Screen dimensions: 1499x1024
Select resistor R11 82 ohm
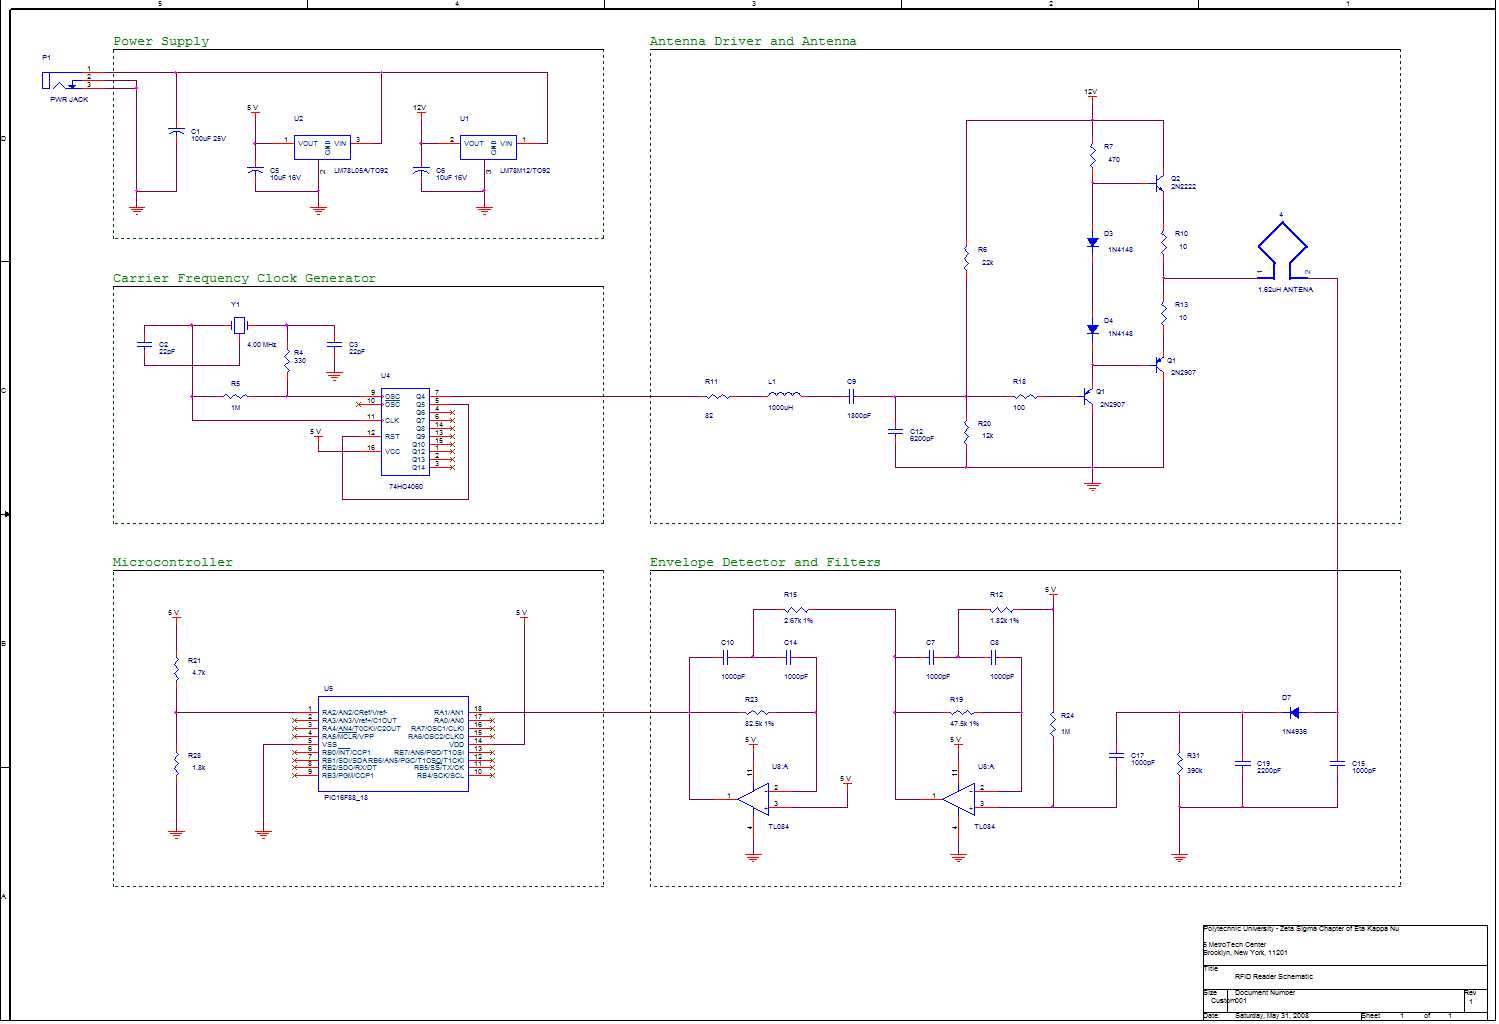click(716, 397)
